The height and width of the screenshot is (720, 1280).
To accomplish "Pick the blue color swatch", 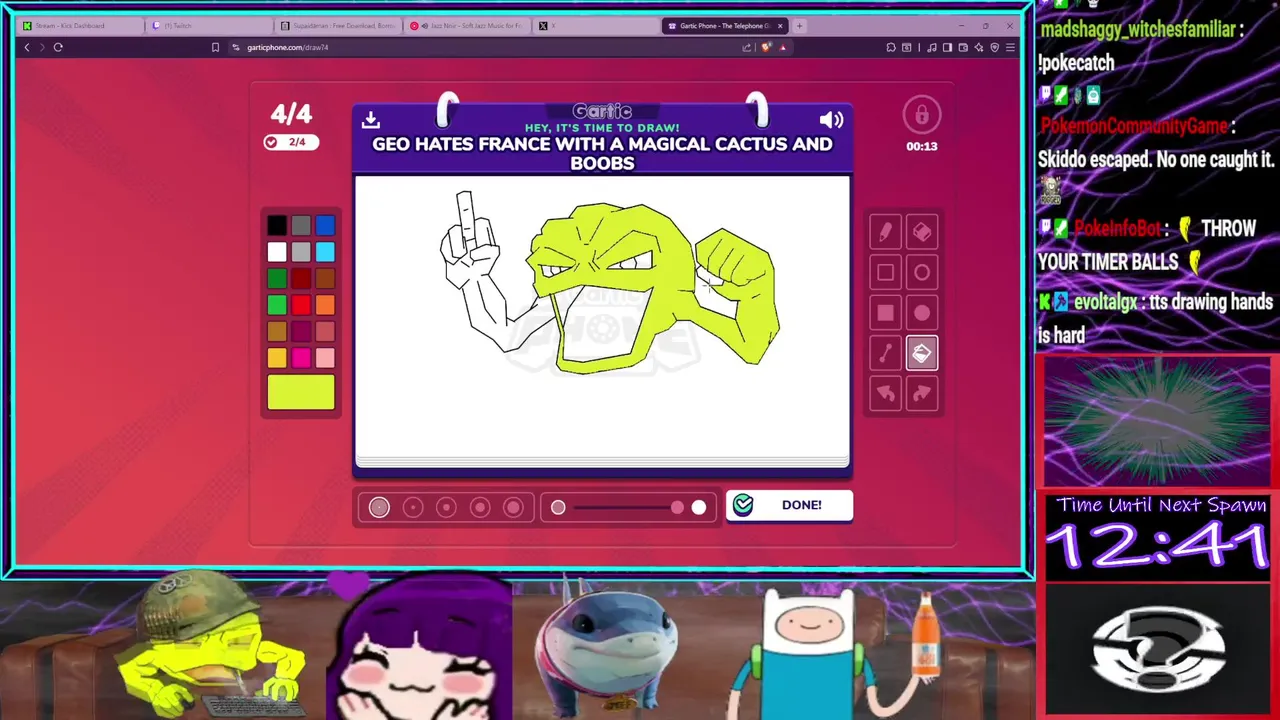I will [x=325, y=226].
